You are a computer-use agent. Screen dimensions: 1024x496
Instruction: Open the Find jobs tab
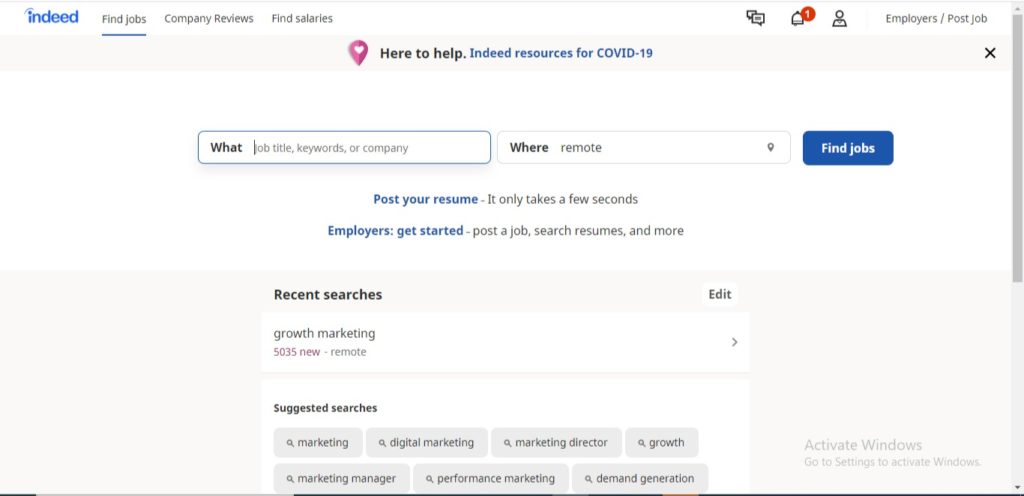(124, 18)
